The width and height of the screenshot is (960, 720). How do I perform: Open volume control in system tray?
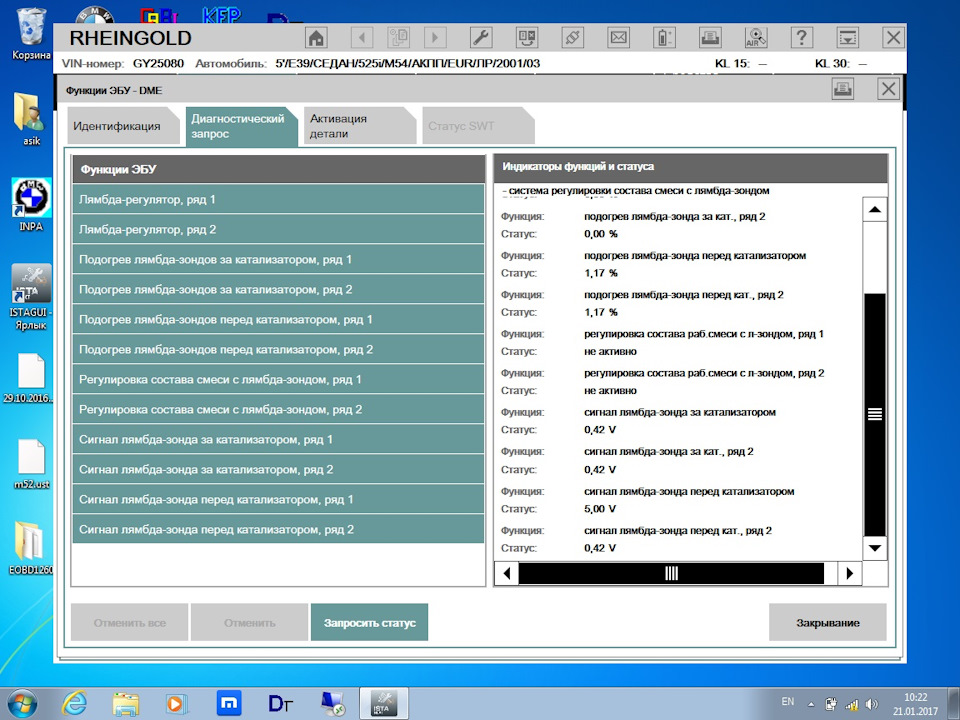pos(872,705)
